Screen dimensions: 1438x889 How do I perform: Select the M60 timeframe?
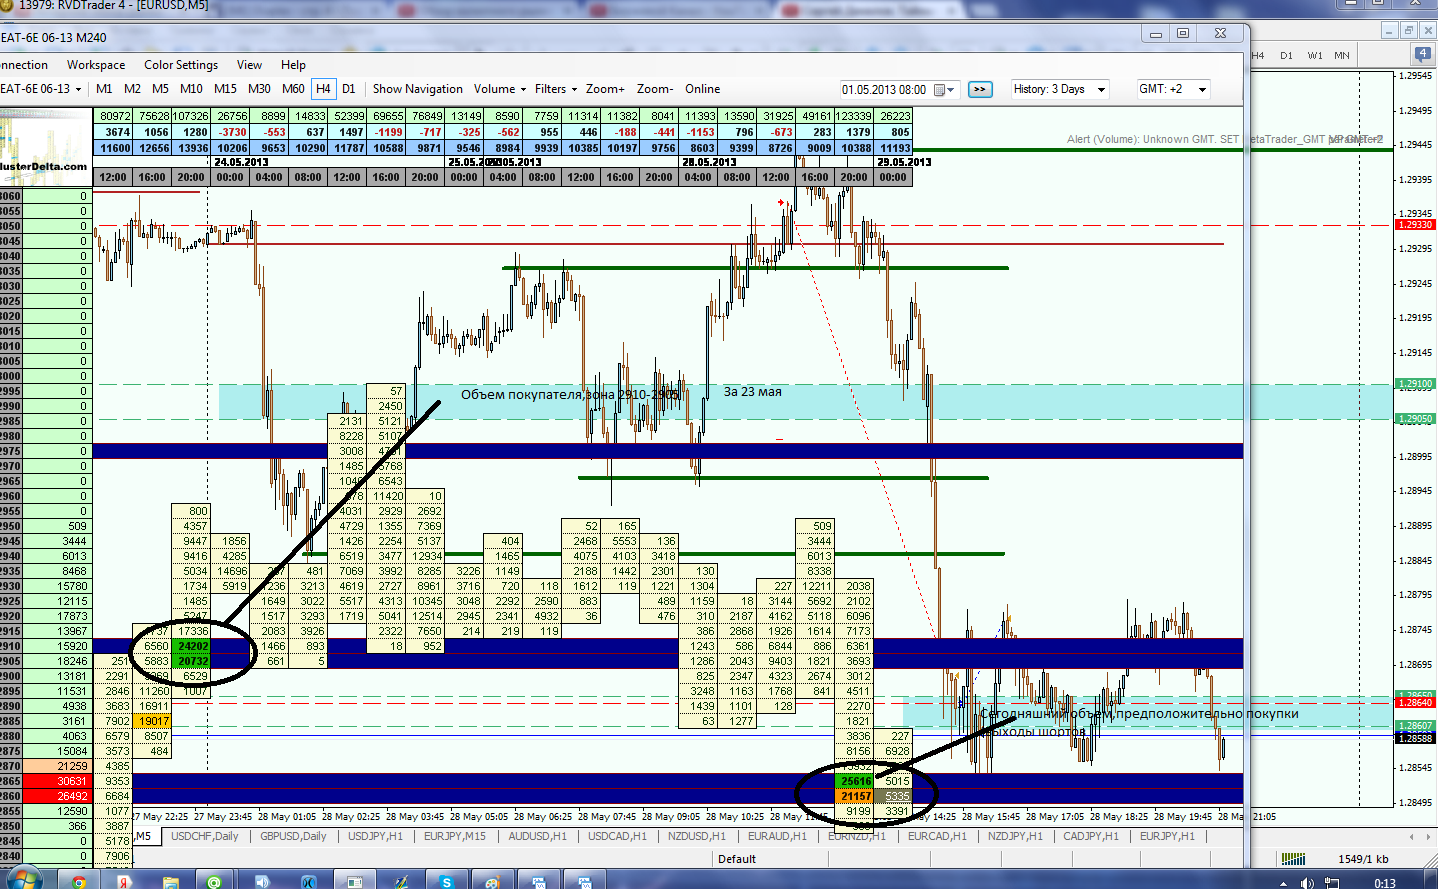(x=293, y=89)
